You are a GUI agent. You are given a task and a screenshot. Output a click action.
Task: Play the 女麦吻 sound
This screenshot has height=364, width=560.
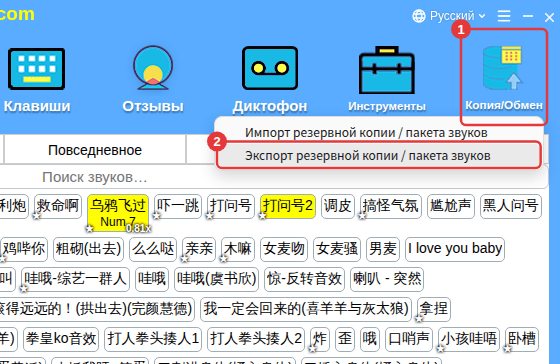coord(284,249)
